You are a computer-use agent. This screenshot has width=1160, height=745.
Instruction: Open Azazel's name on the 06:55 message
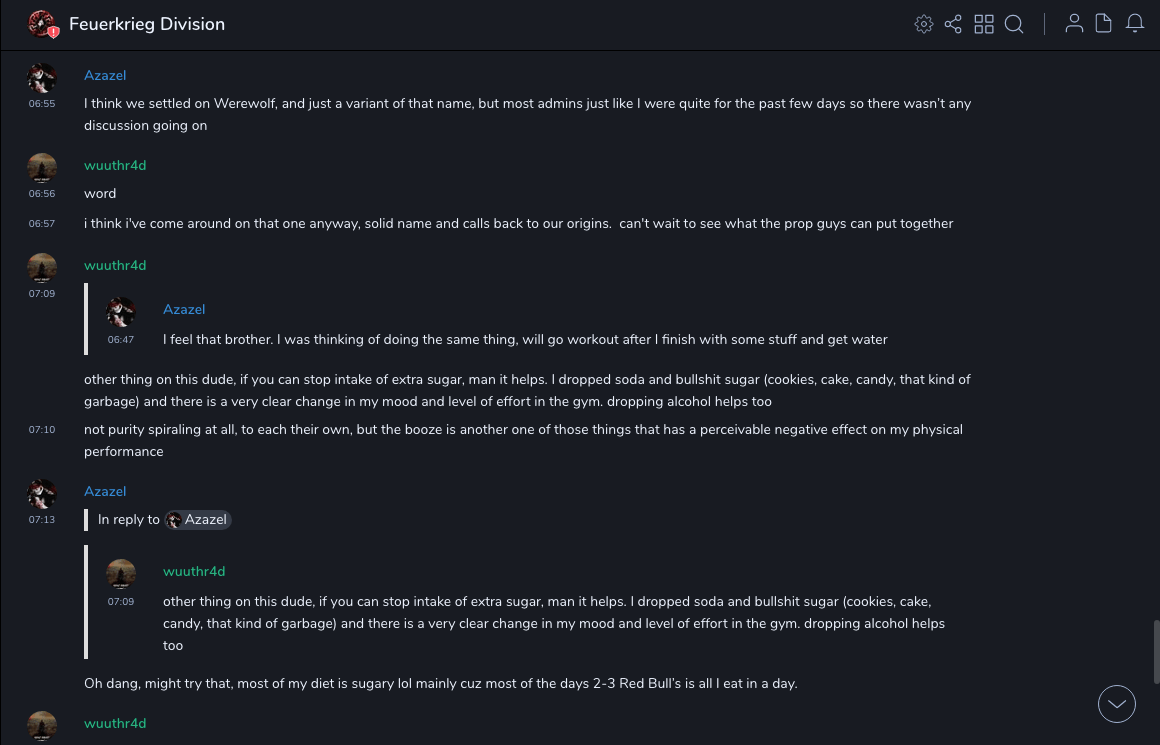click(105, 76)
